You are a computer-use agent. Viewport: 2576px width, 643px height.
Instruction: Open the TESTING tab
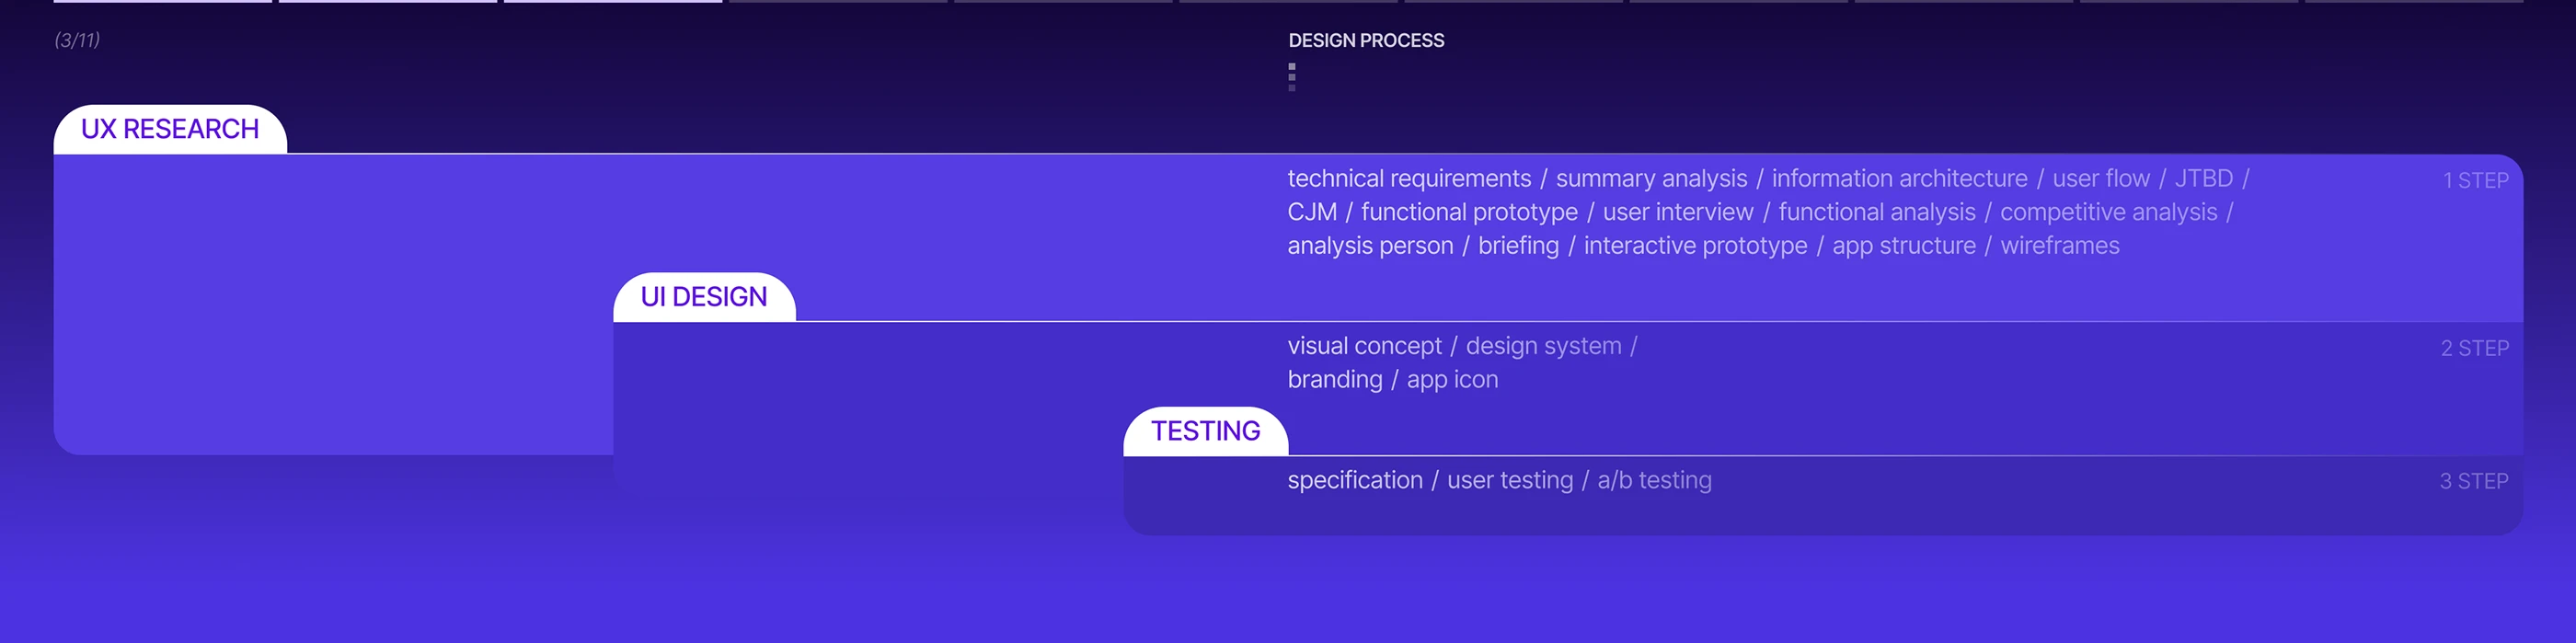[1205, 432]
